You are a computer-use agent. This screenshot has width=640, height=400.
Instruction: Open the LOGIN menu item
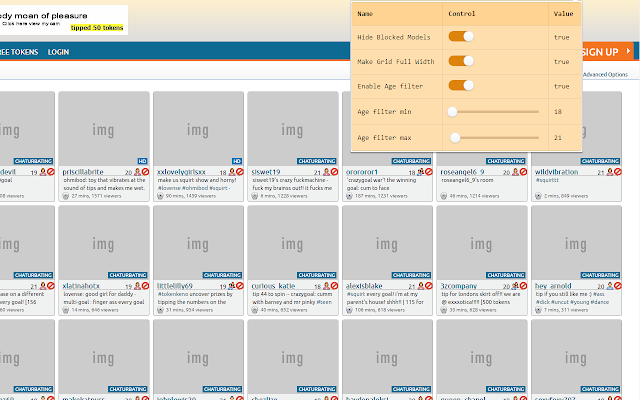(x=58, y=52)
